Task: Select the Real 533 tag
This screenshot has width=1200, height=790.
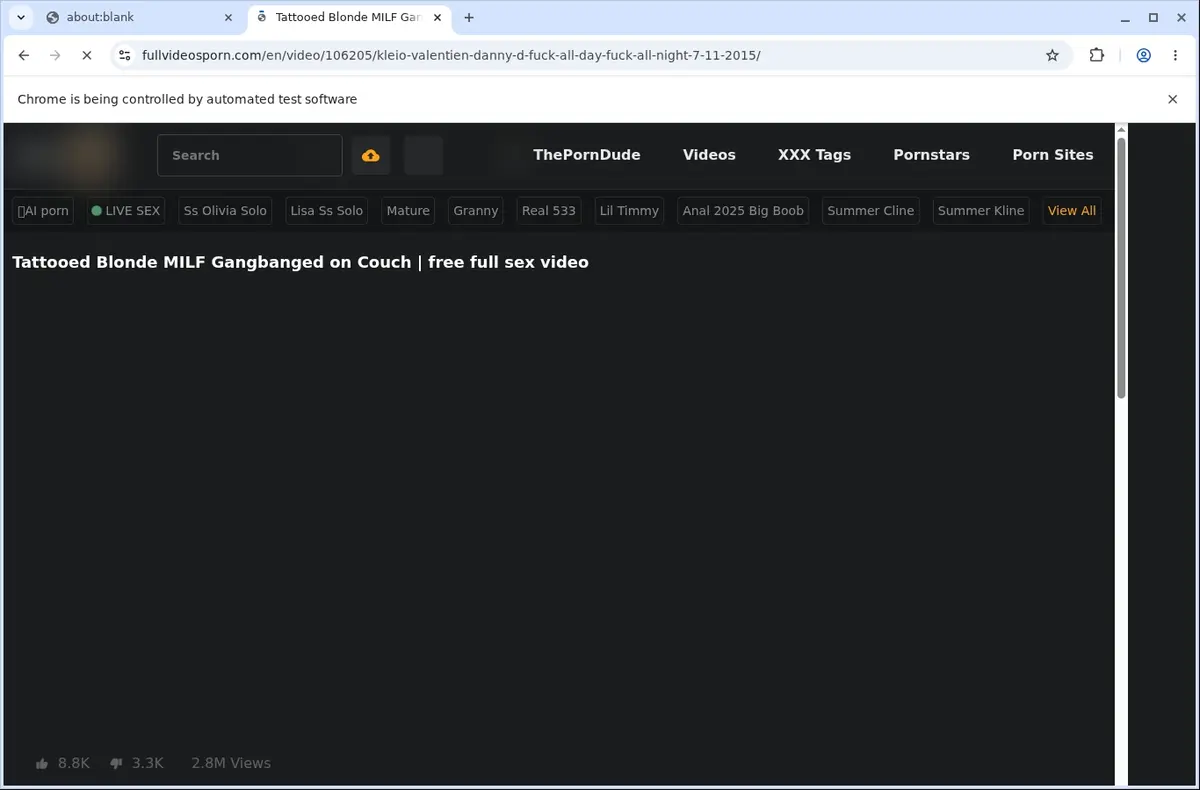Action: point(549,211)
